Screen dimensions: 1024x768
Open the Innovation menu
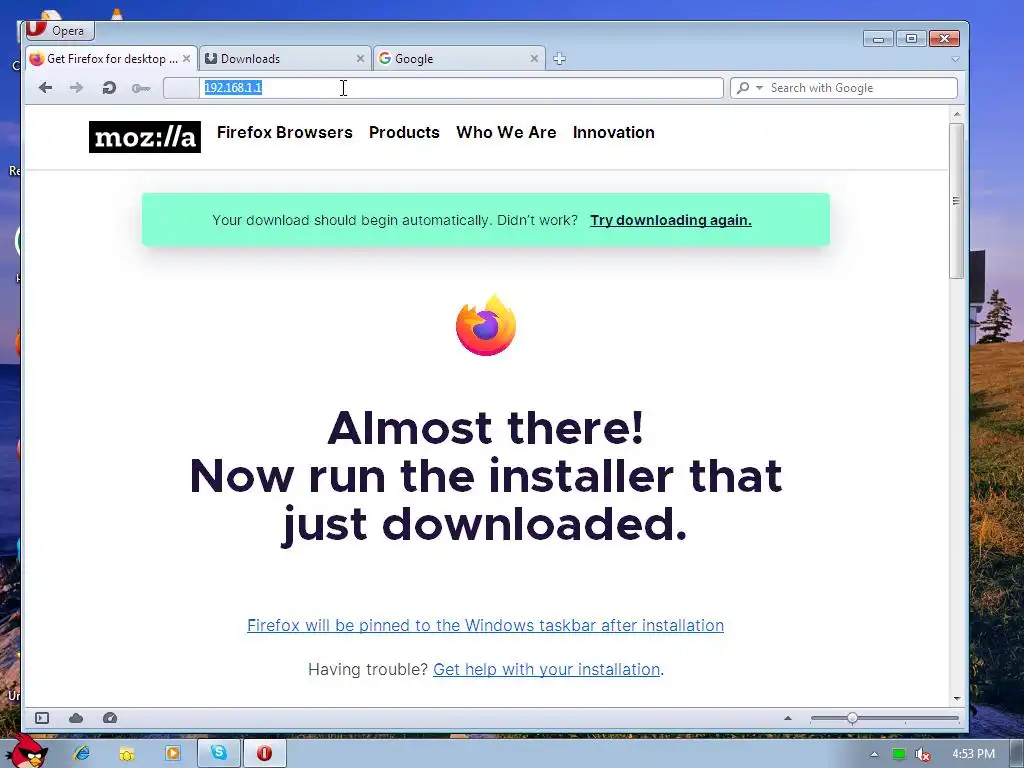coord(614,133)
